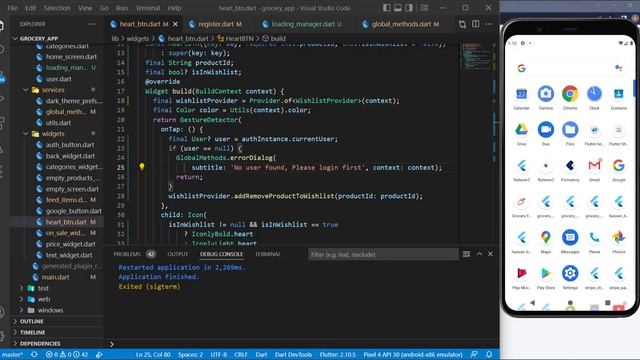Open Photos on the emulator
Image resolution: width=640 pixels, height=360 pixels.
[x=618, y=237]
